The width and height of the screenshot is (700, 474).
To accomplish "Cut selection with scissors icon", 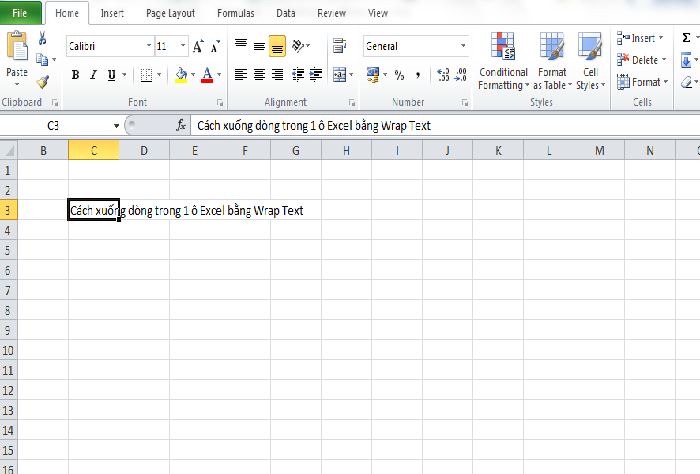I will [x=42, y=39].
